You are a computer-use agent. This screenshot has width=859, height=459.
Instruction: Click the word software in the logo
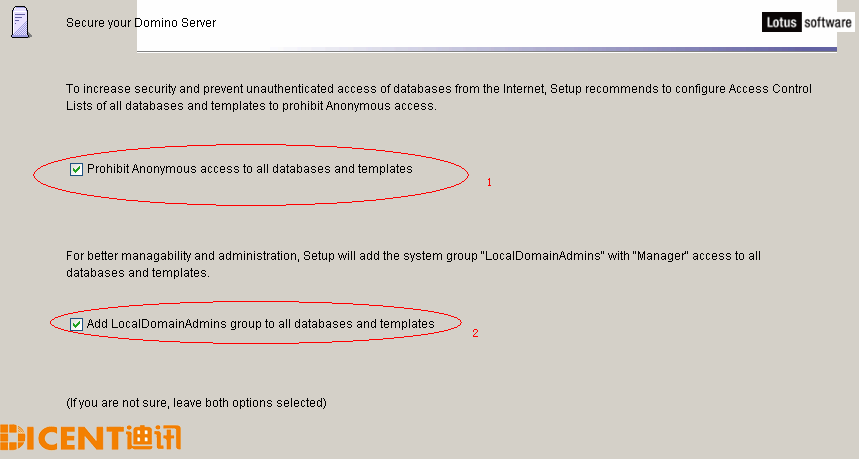tap(828, 22)
